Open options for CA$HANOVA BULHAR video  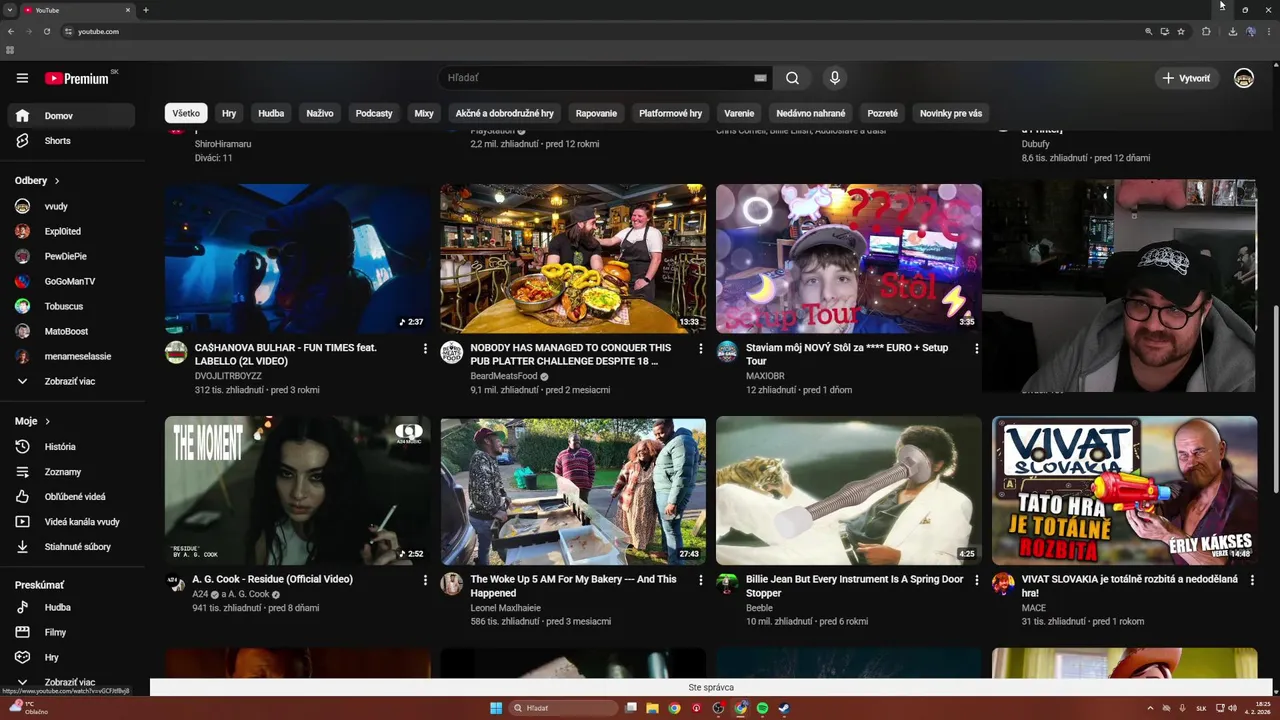[x=425, y=349]
